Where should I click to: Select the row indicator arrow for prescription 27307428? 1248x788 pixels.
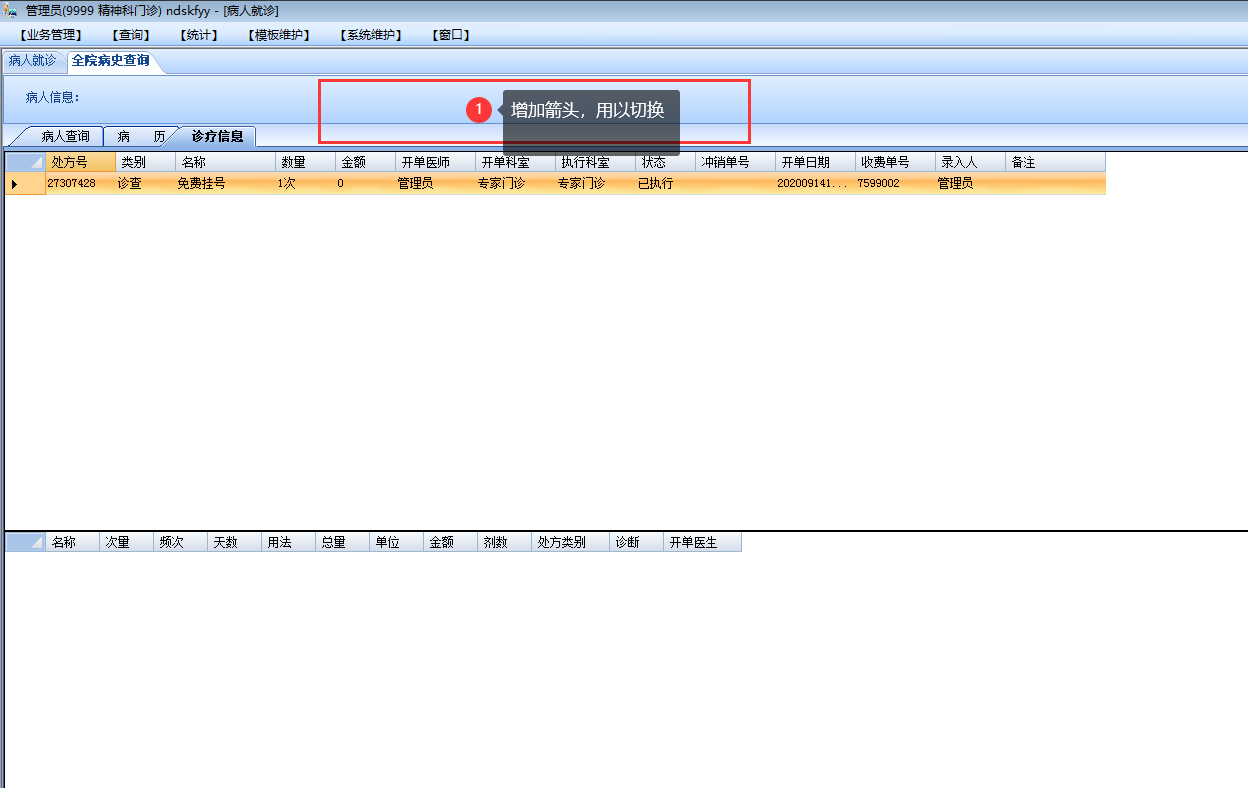pos(14,184)
